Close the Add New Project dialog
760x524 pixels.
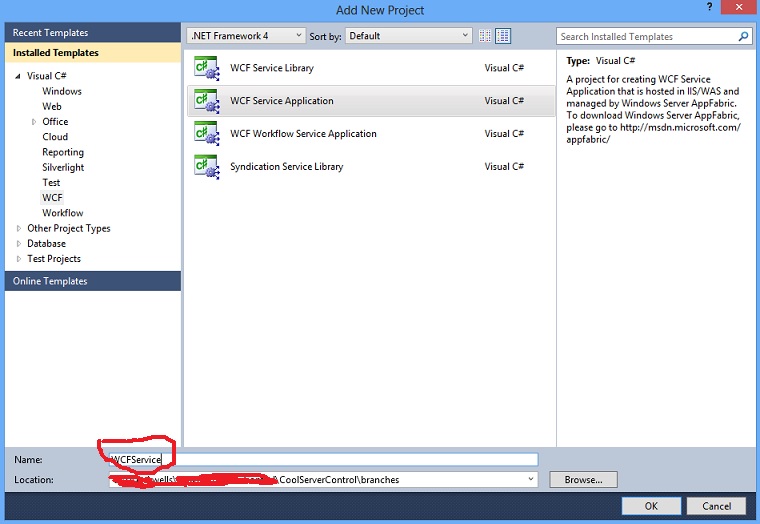point(739,7)
